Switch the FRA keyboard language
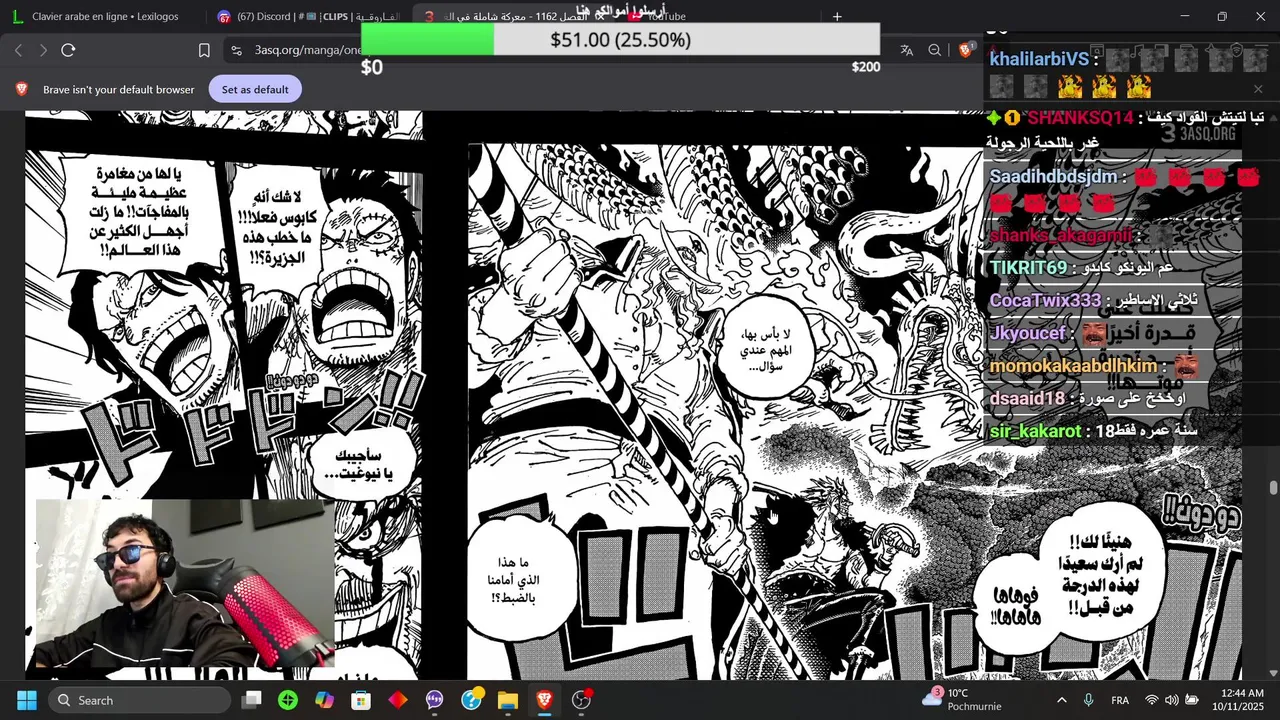The width and height of the screenshot is (1280, 720). 1120,700
